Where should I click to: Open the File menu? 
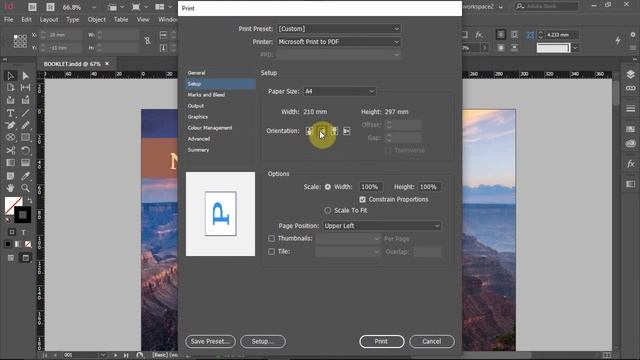pyautogui.click(x=9, y=19)
